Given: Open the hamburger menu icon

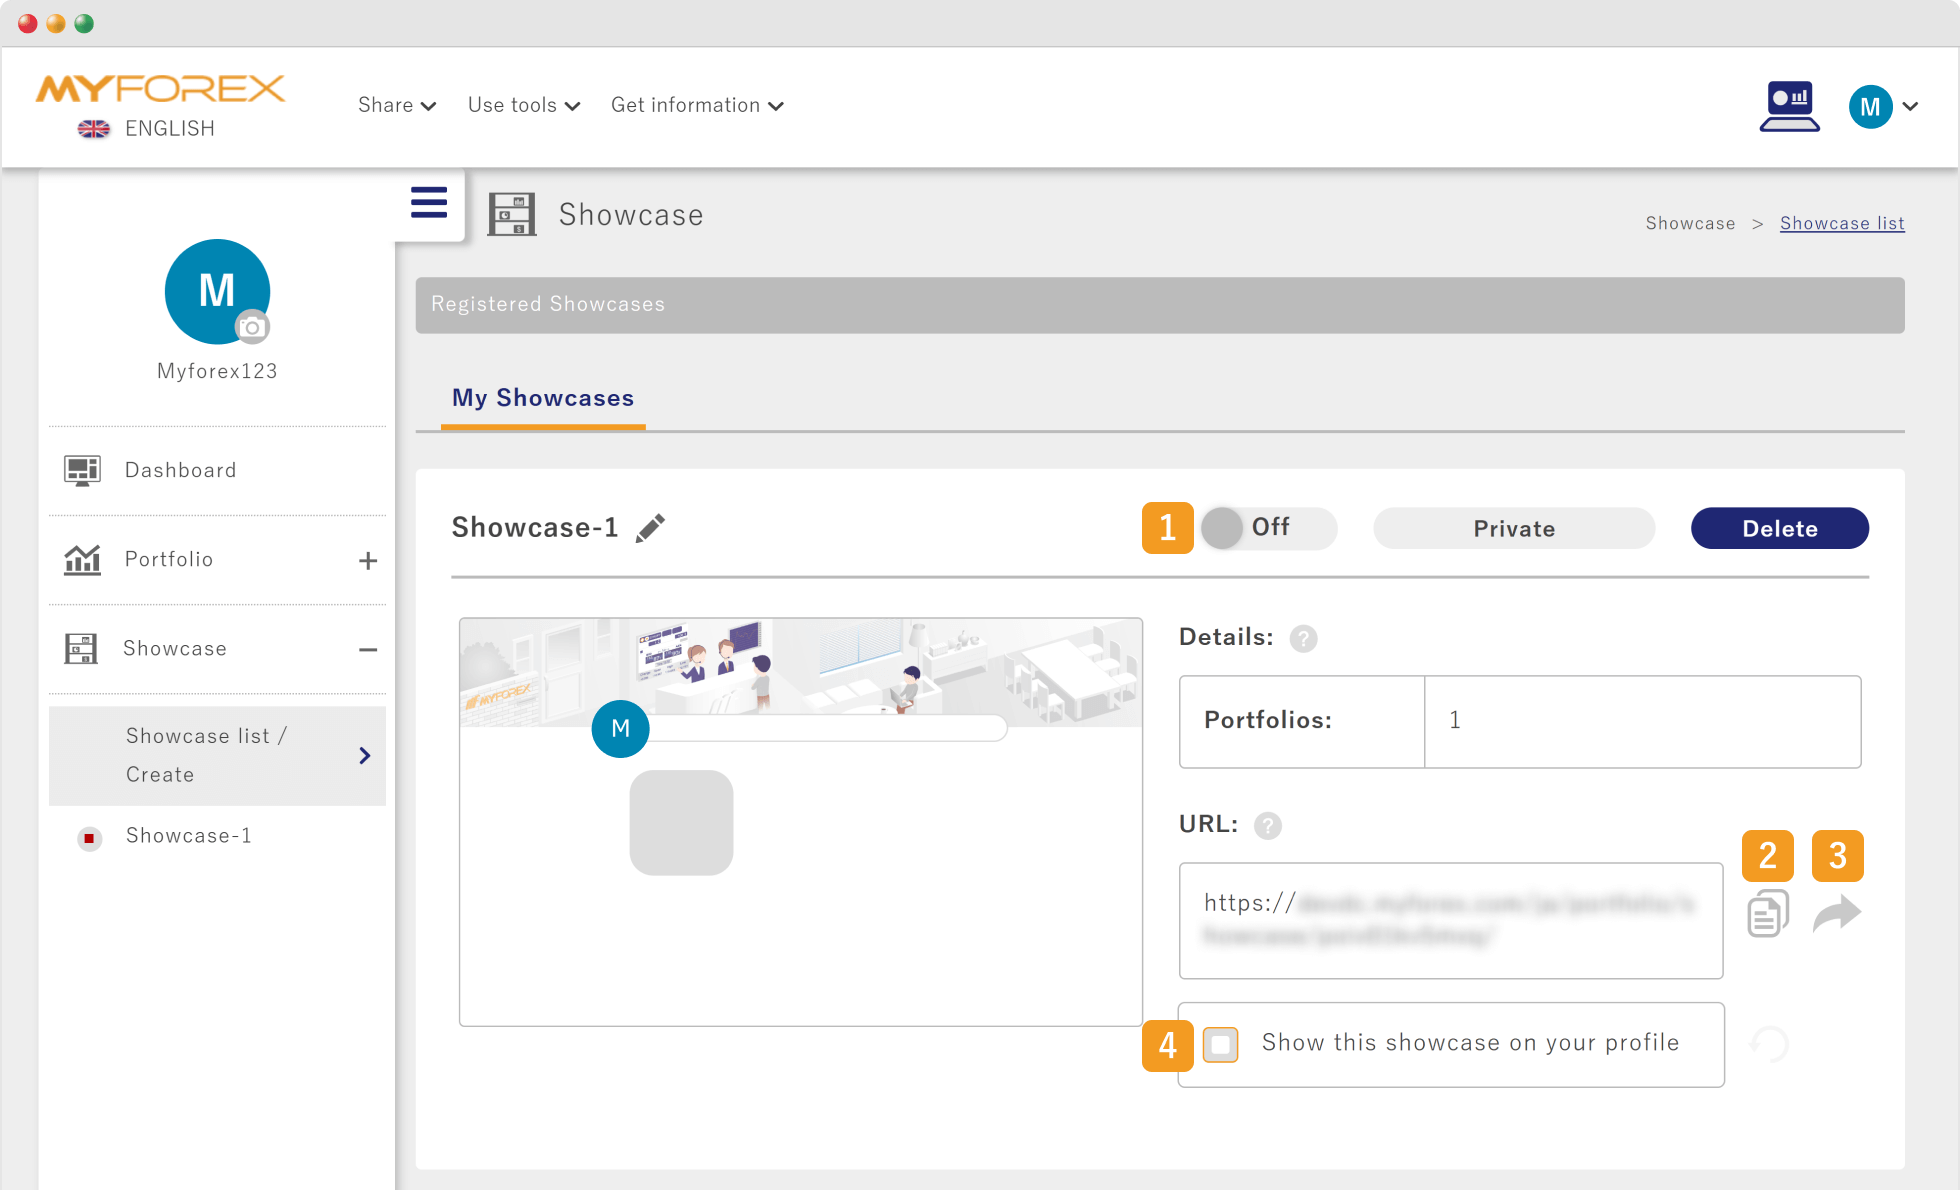Looking at the screenshot, I should click(429, 203).
